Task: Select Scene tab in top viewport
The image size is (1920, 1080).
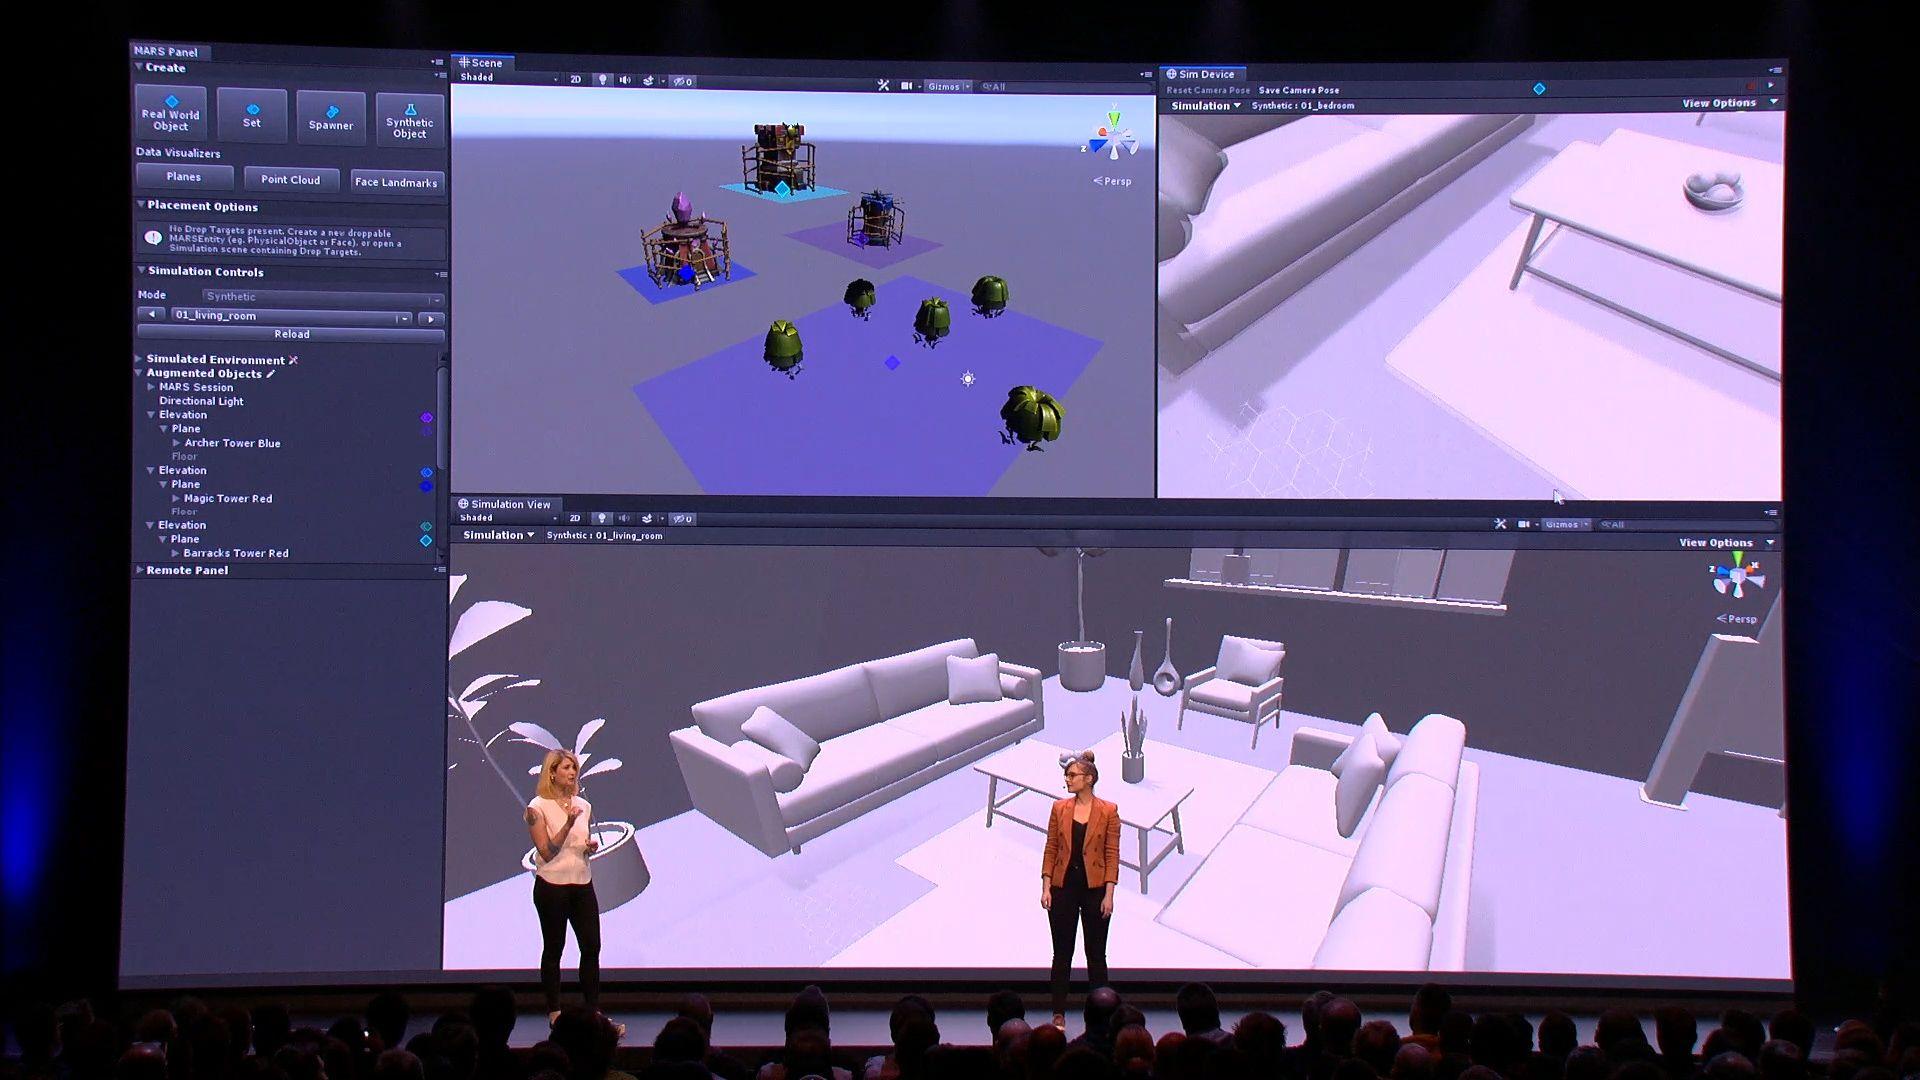Action: (485, 62)
